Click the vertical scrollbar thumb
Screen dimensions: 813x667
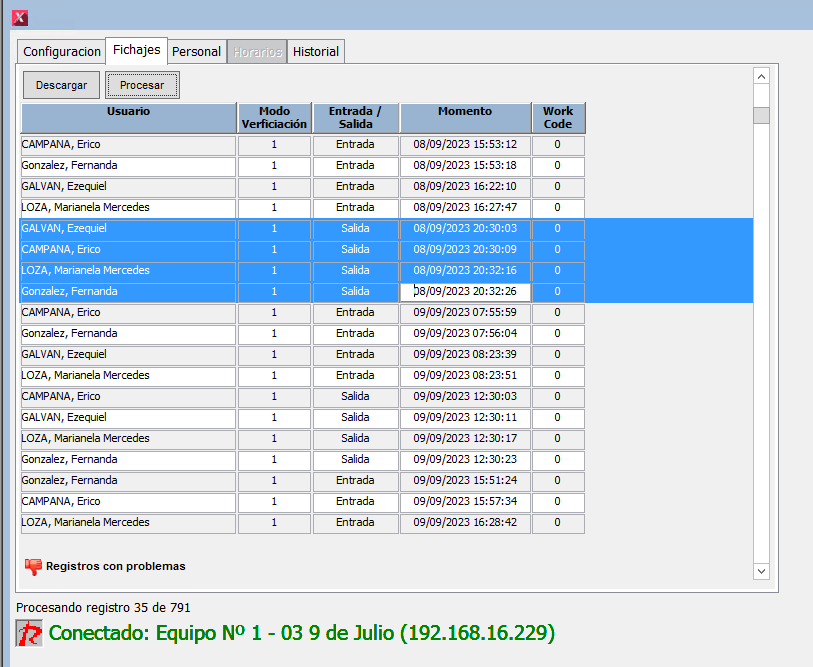761,115
